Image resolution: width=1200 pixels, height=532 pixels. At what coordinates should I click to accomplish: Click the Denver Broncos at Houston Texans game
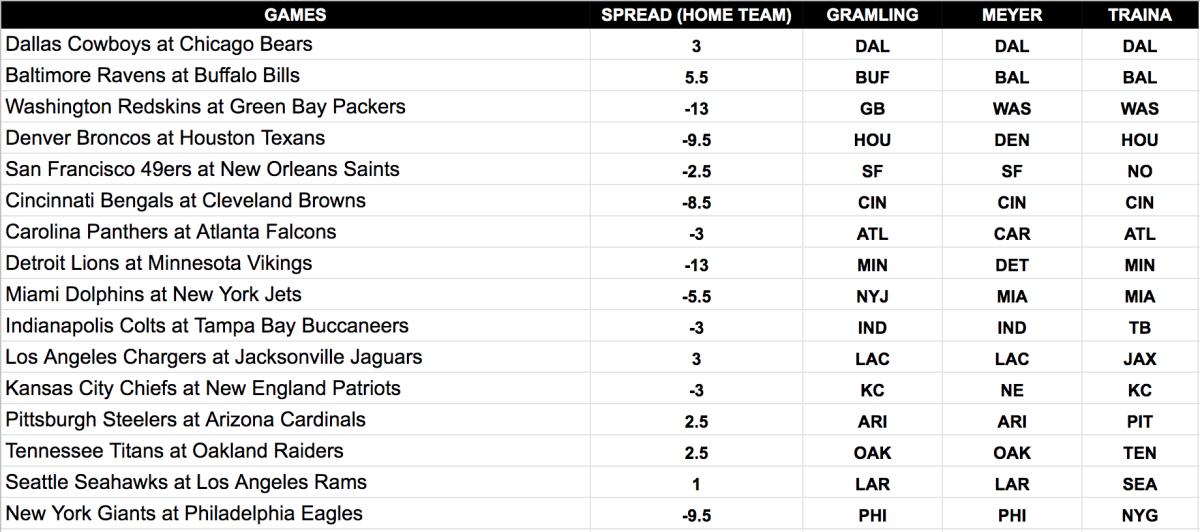[x=165, y=138]
